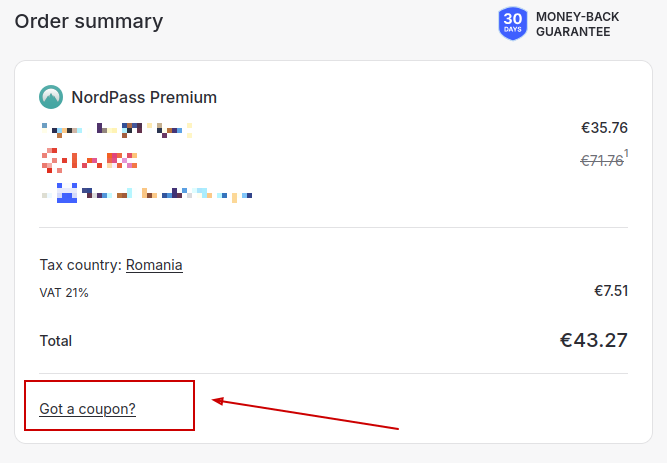The height and width of the screenshot is (463, 667).
Task: Click the Money-Back Guarantee text
Action: coord(577,24)
